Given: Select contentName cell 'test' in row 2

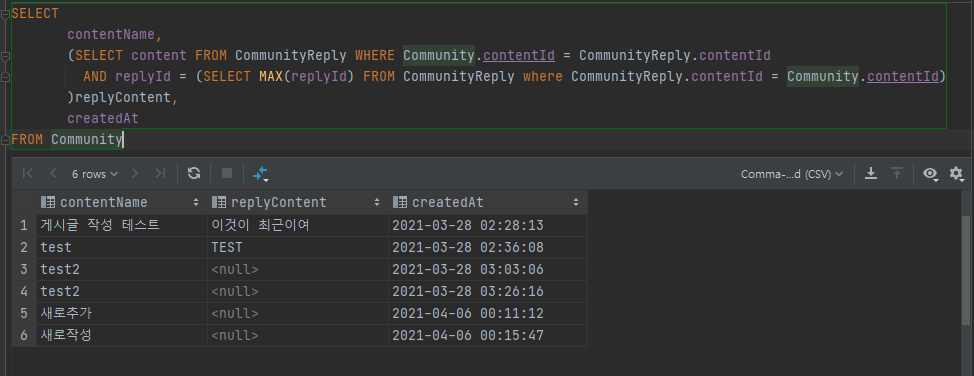Looking at the screenshot, I should click(x=122, y=247).
